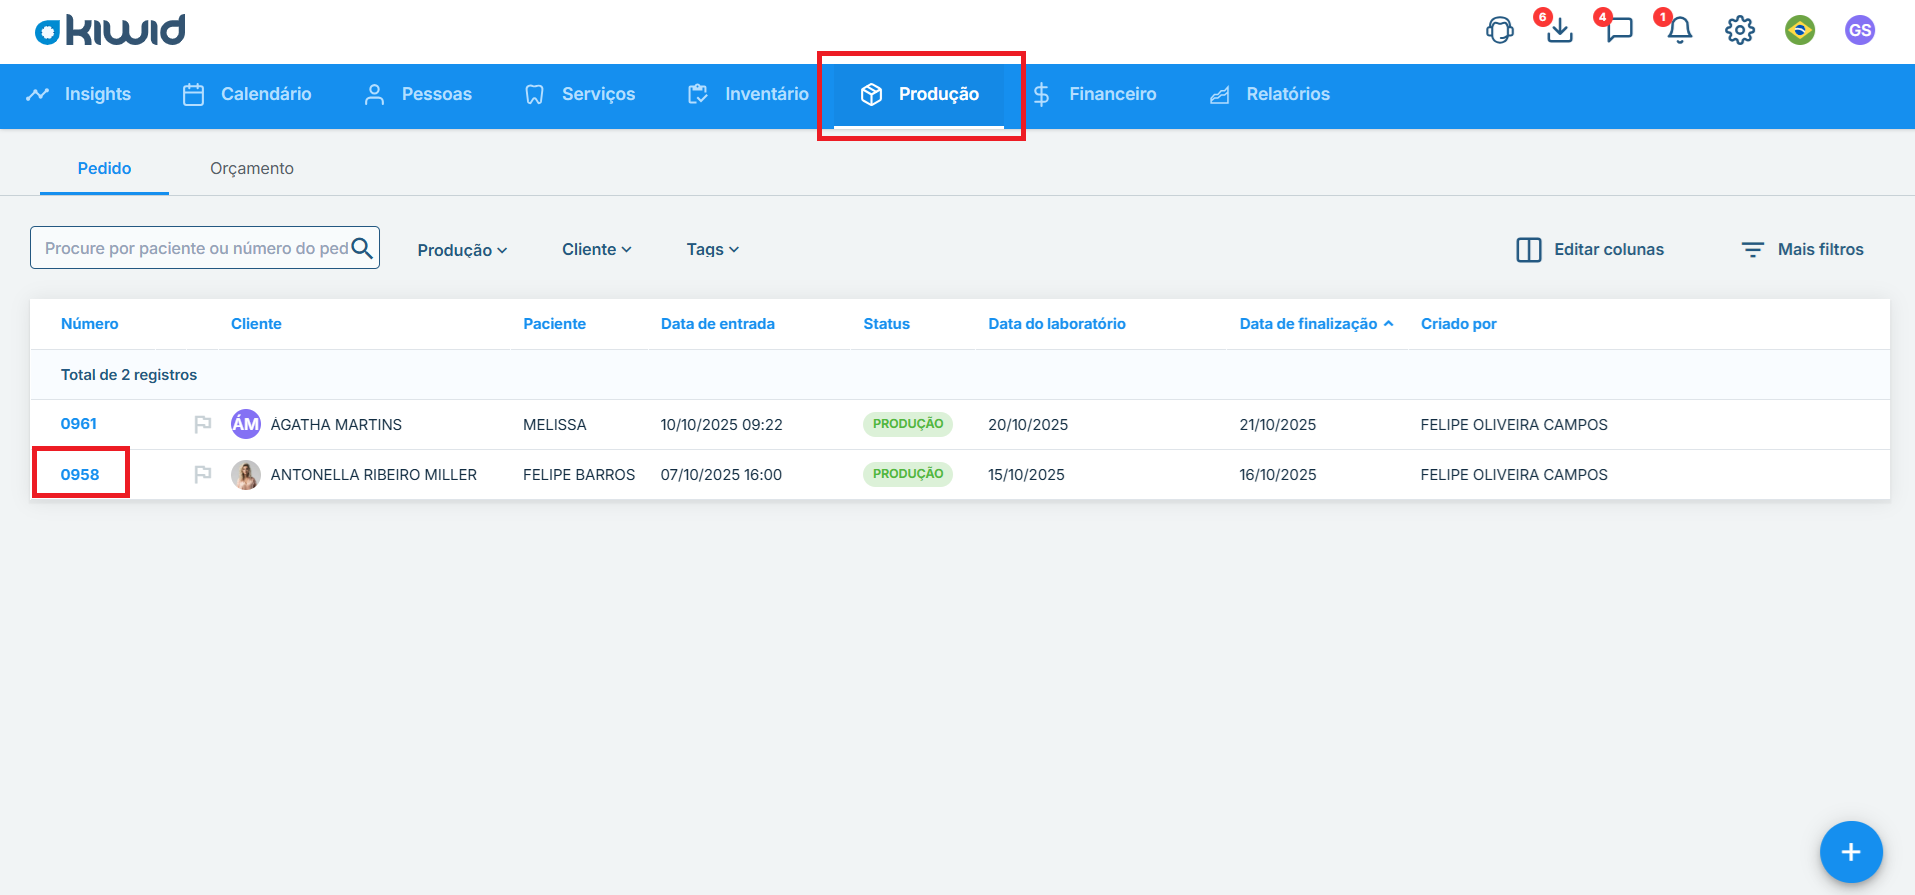Click client name AGATHA MARTINS
This screenshot has width=1915, height=895.
tap(336, 425)
